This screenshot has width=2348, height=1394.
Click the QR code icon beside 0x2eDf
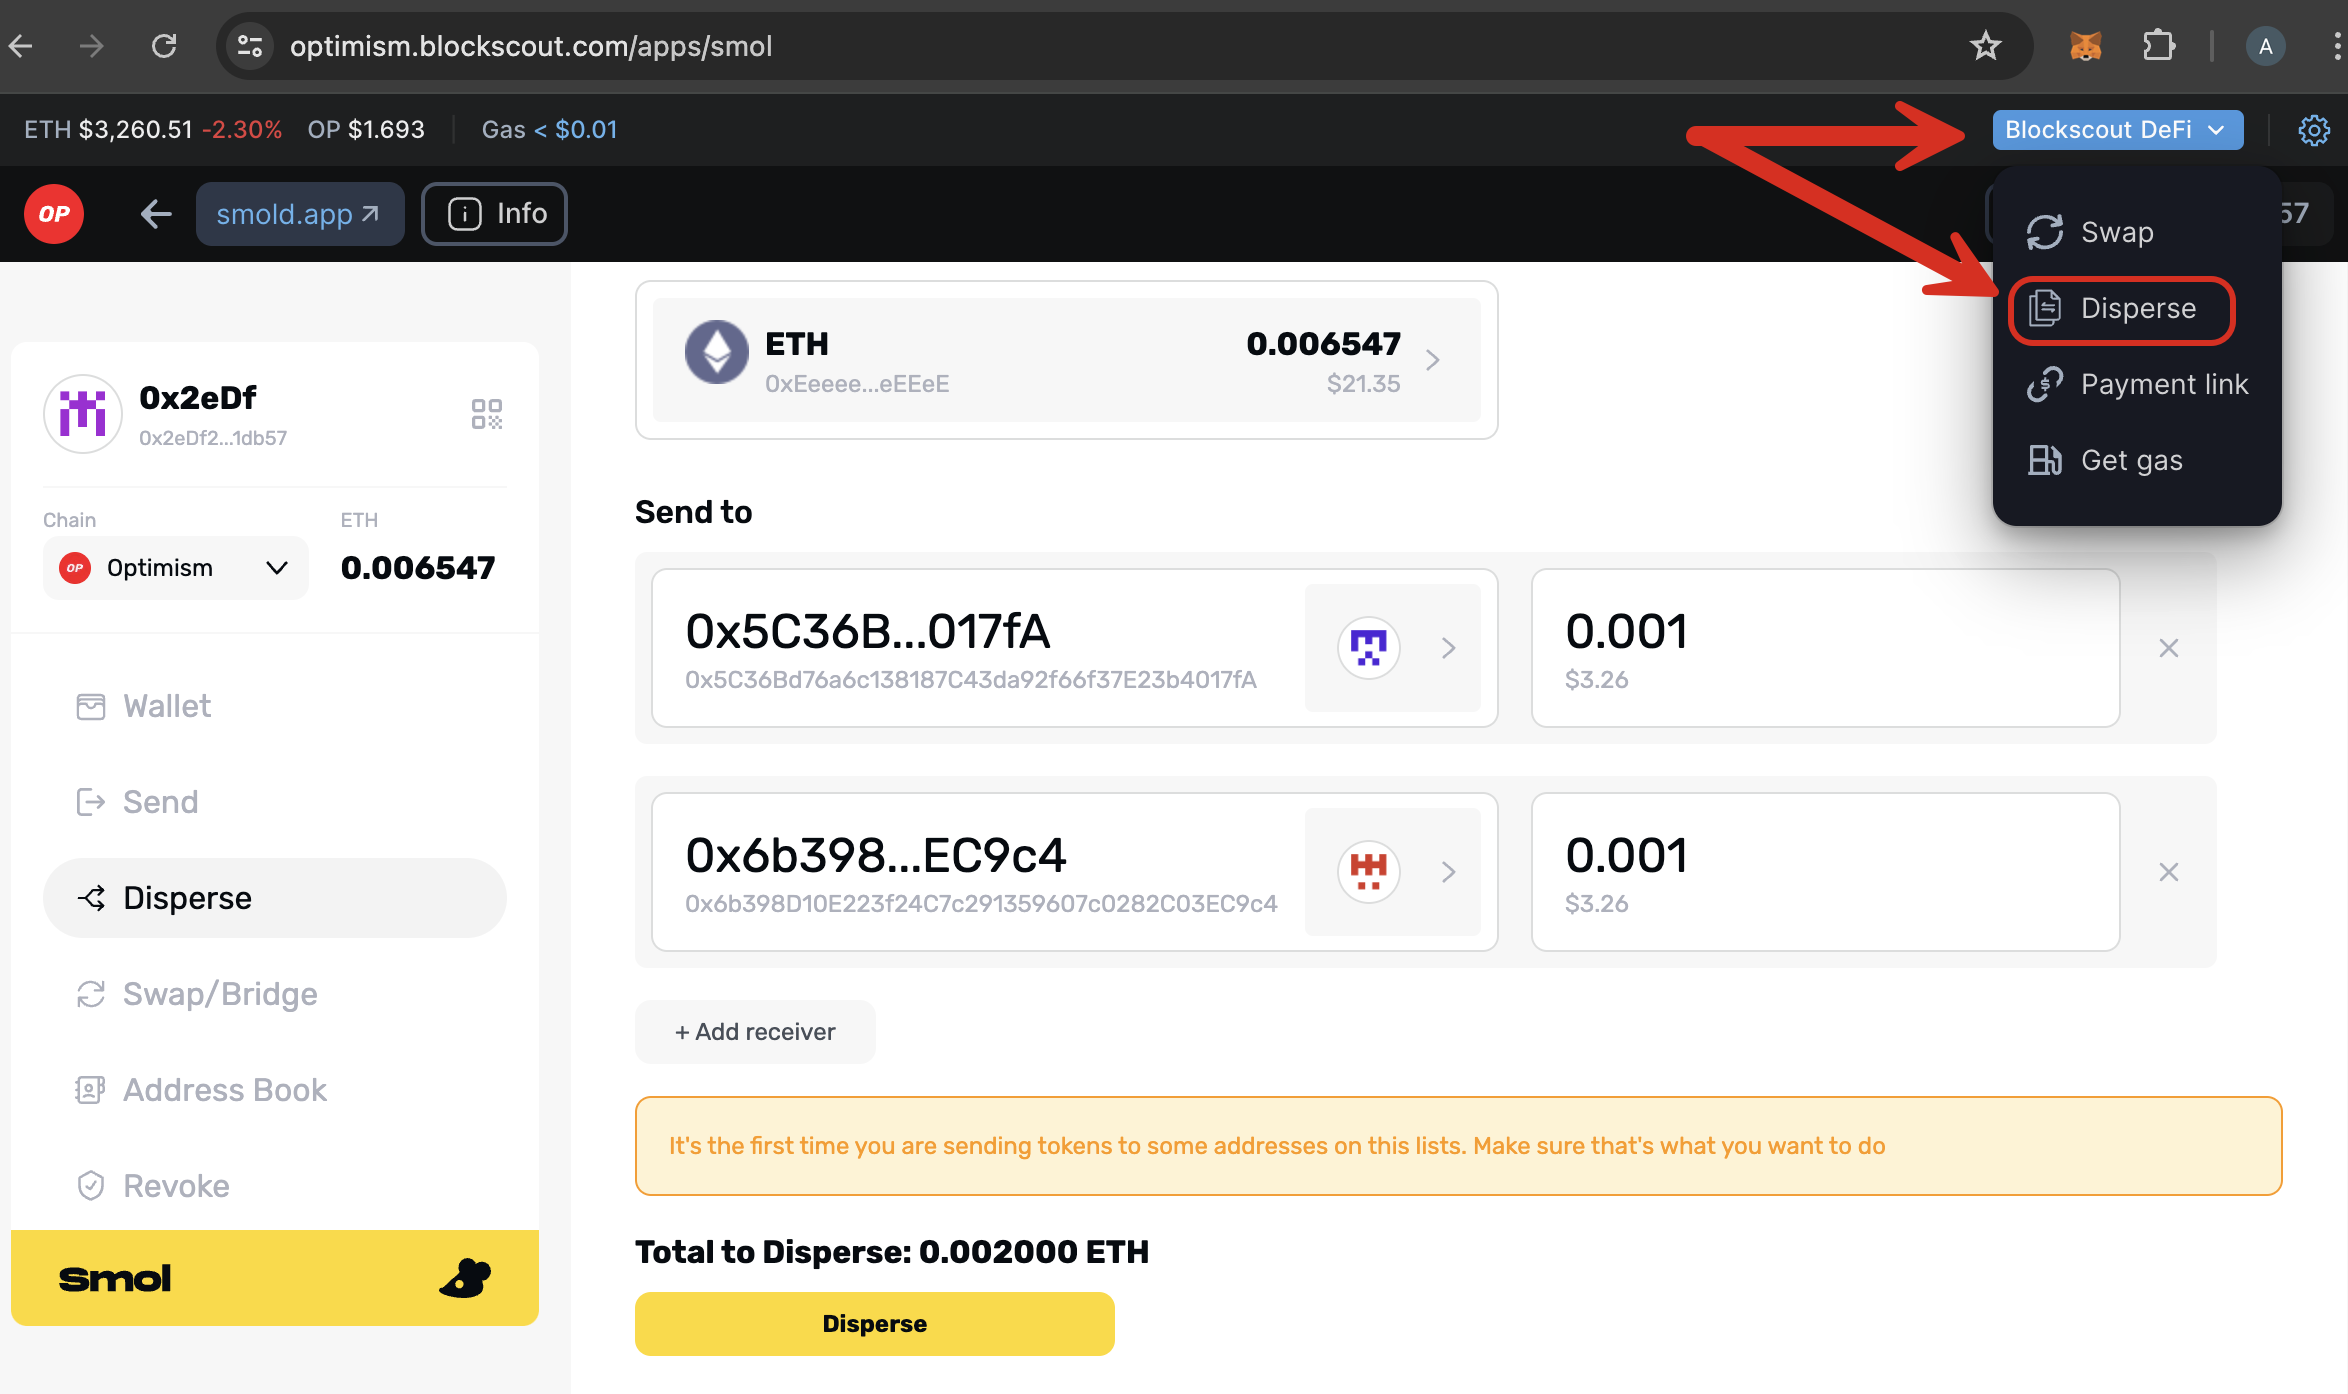(486, 414)
